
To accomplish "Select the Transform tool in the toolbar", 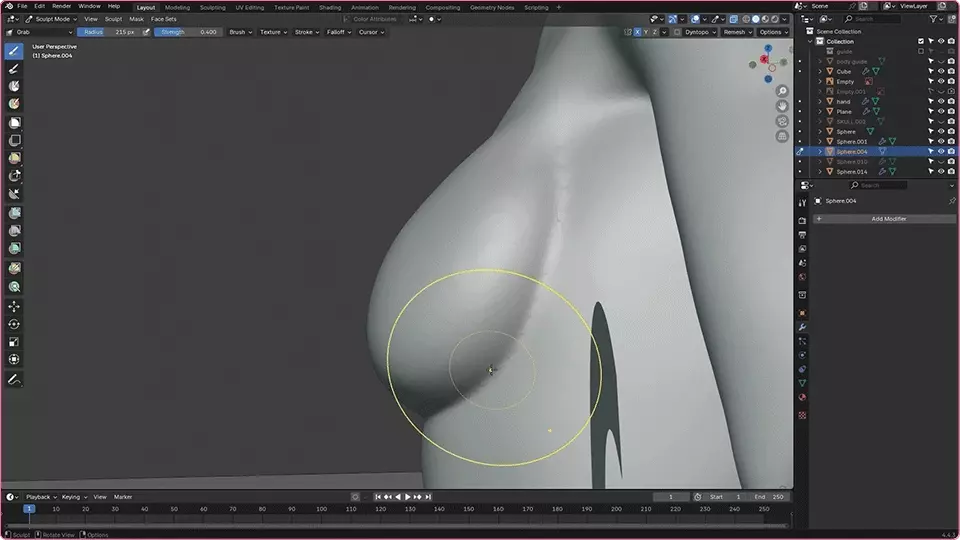I will click(x=14, y=359).
